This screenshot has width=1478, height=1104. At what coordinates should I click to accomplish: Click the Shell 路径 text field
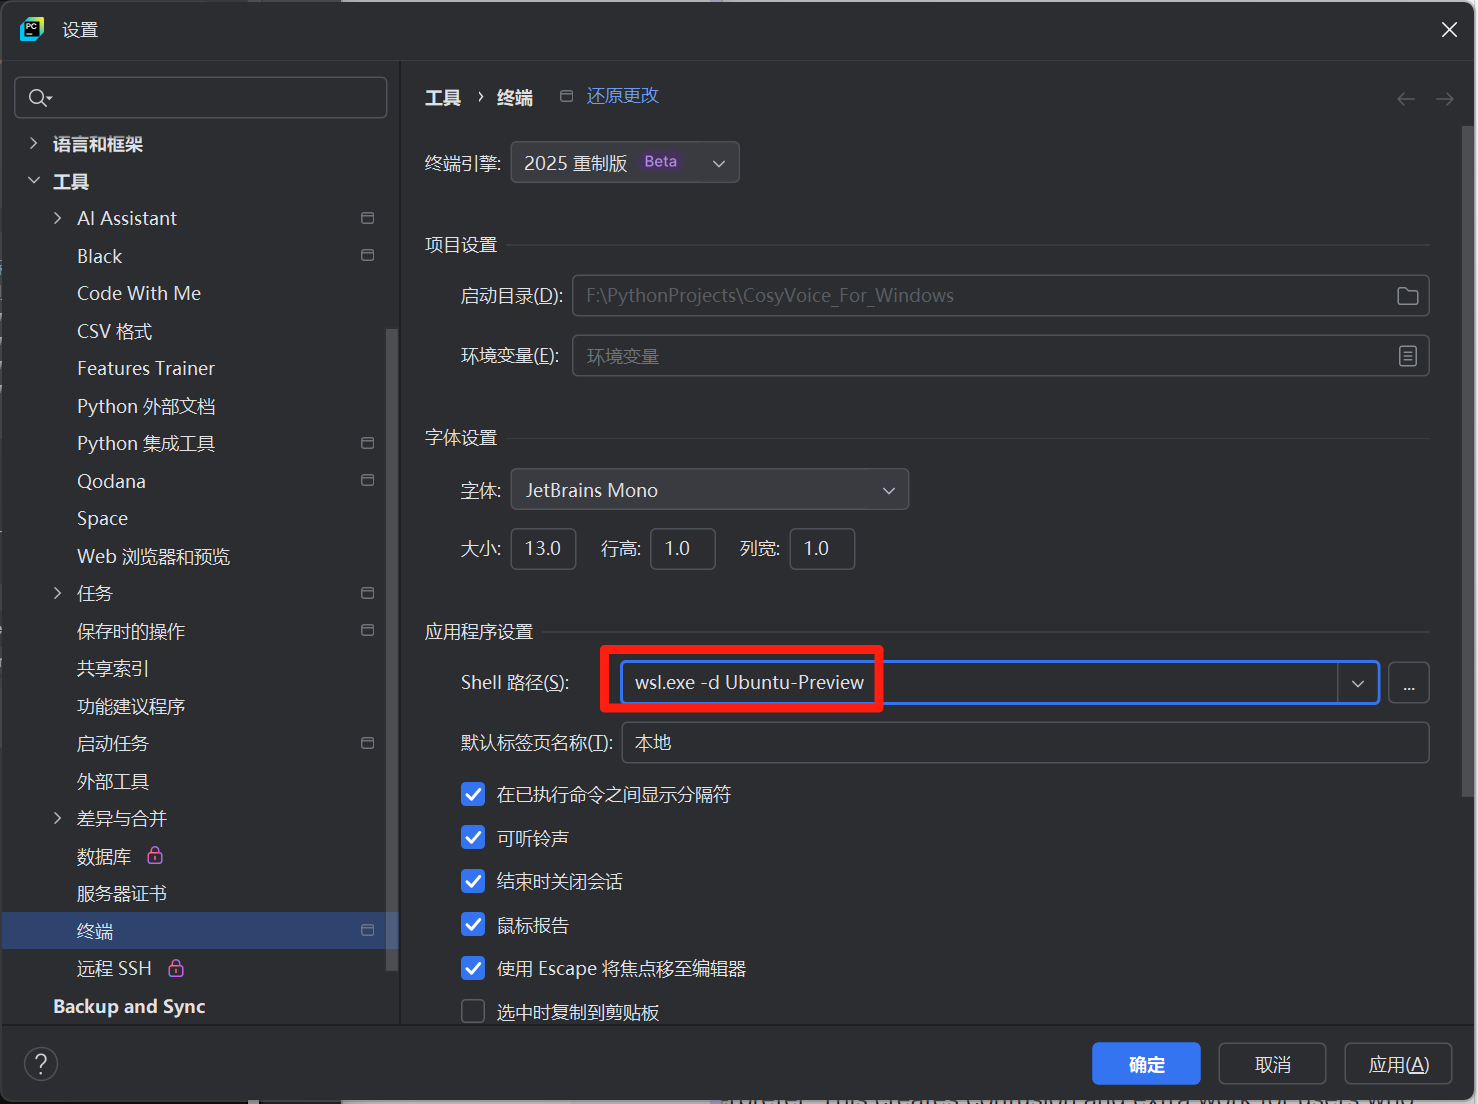pyautogui.click(x=979, y=683)
